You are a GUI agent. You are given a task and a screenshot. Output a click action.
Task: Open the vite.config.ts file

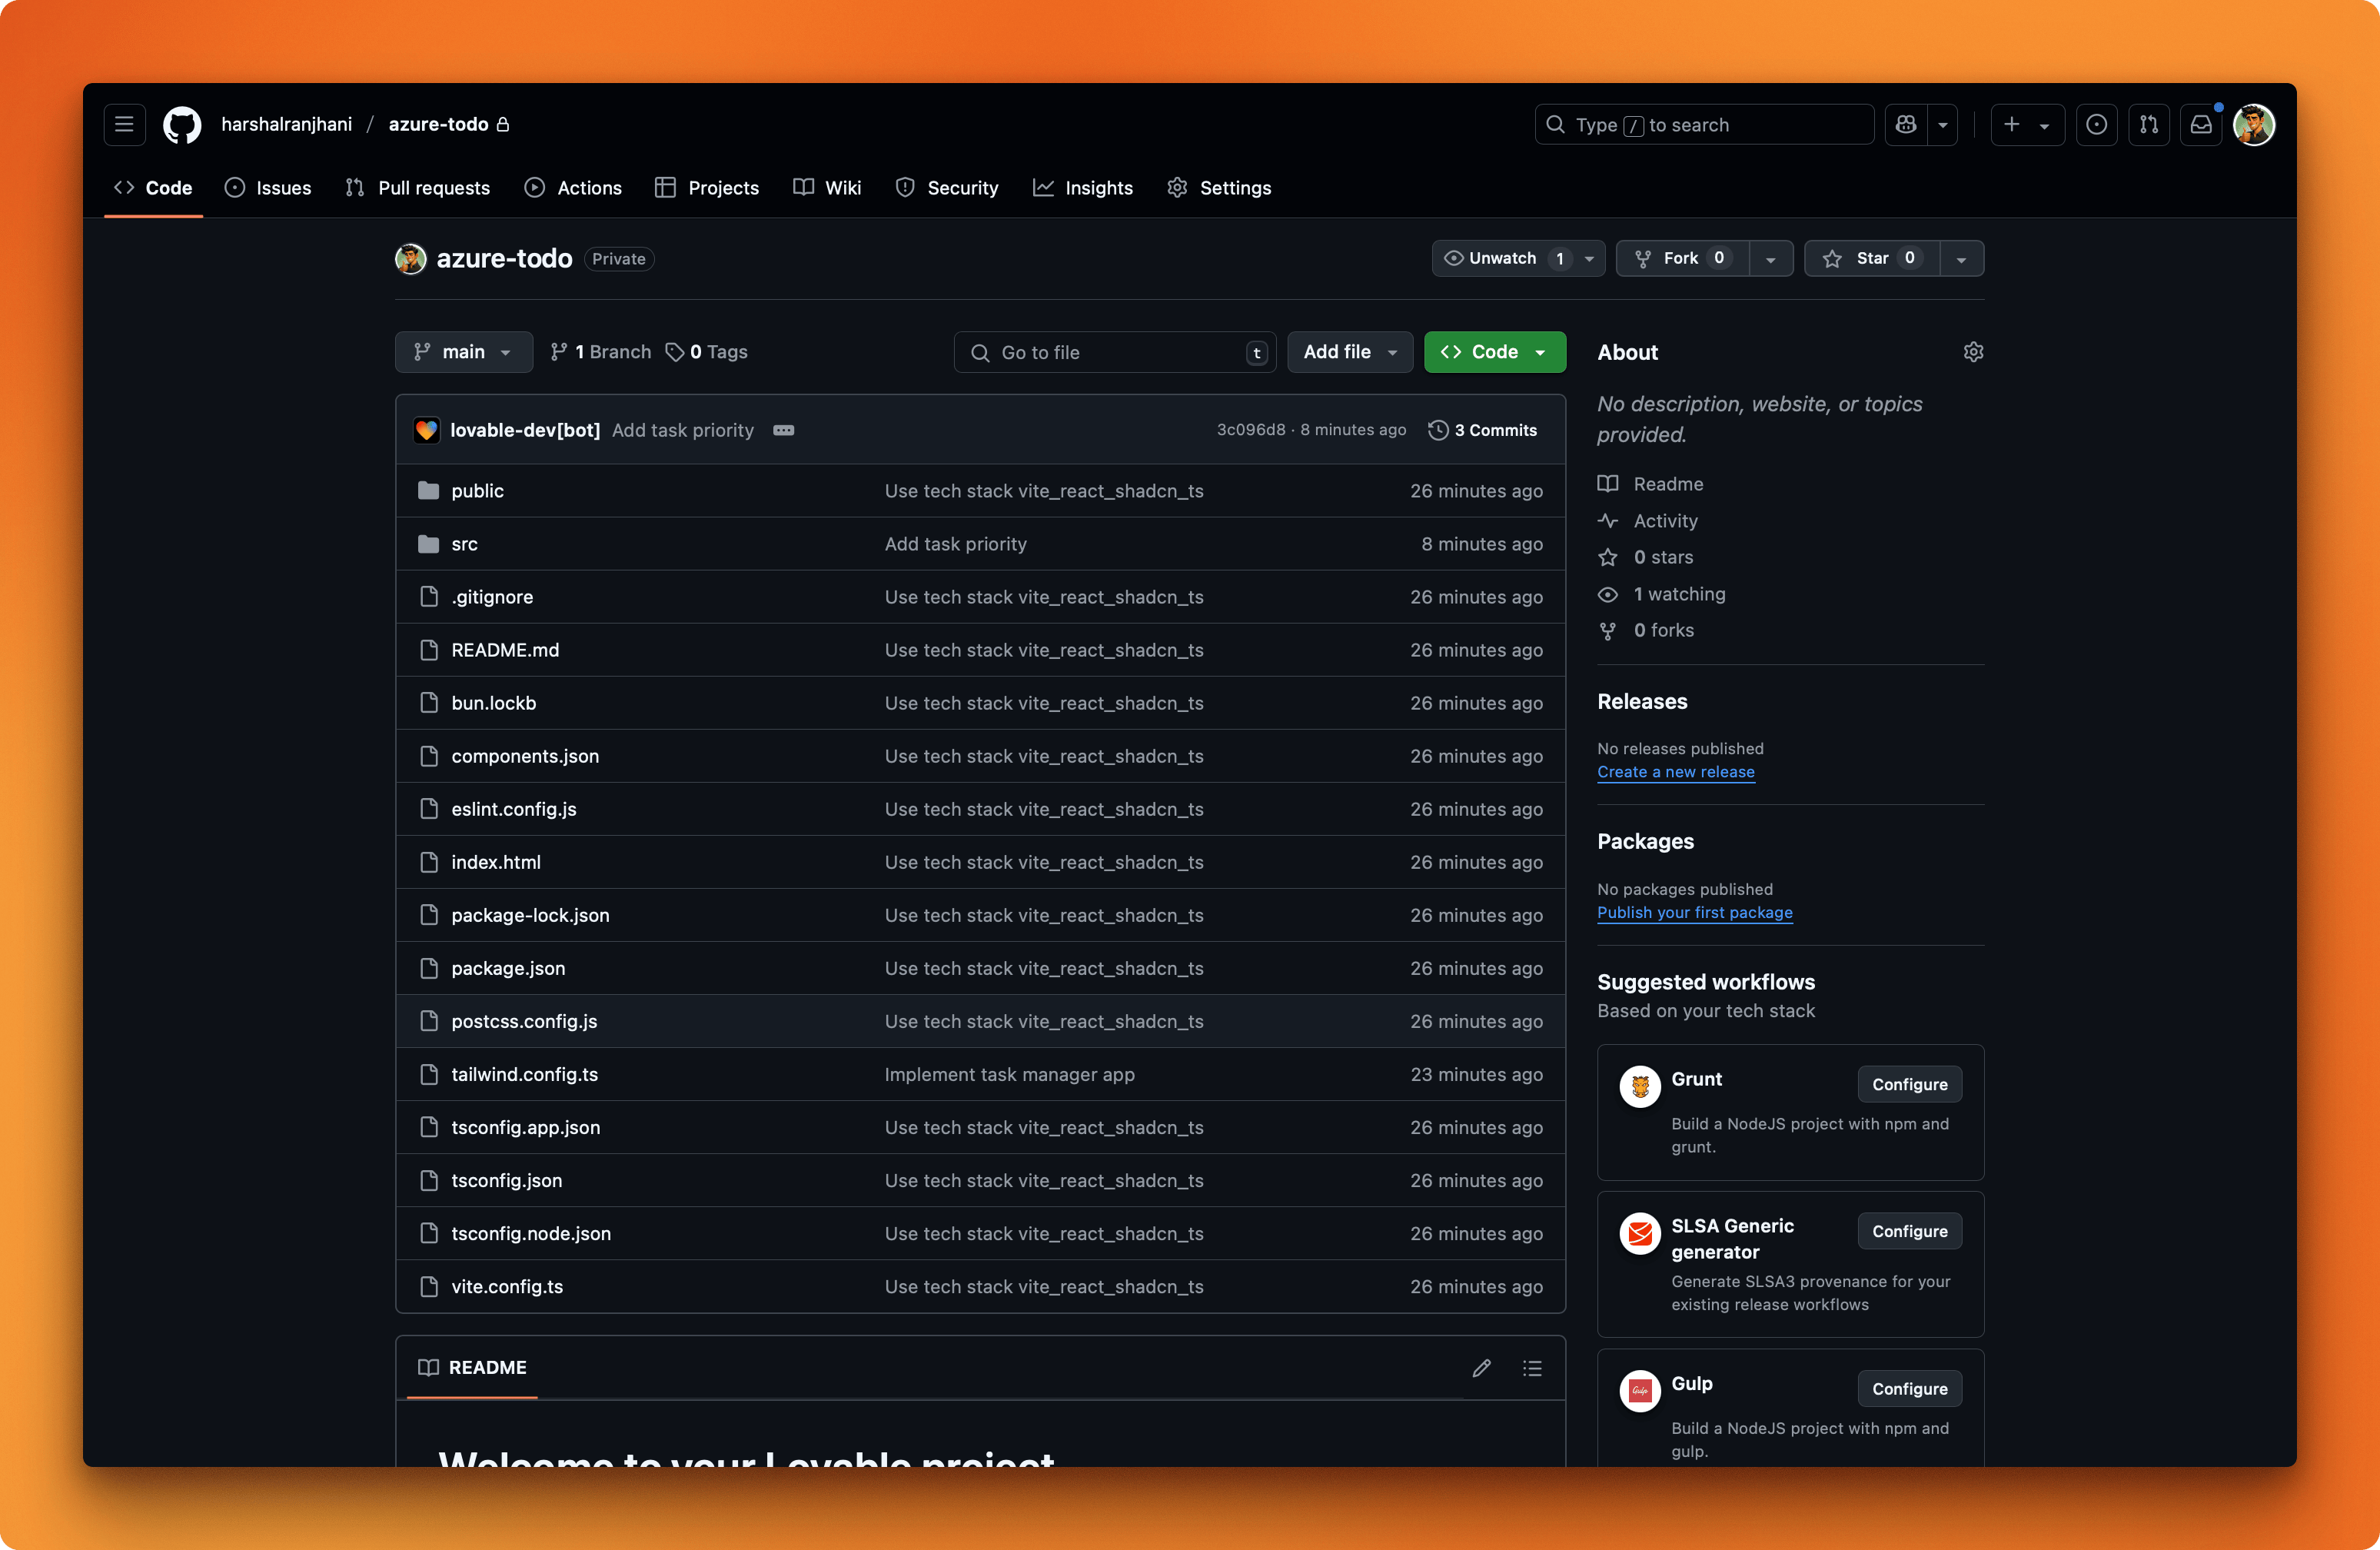pos(507,1287)
